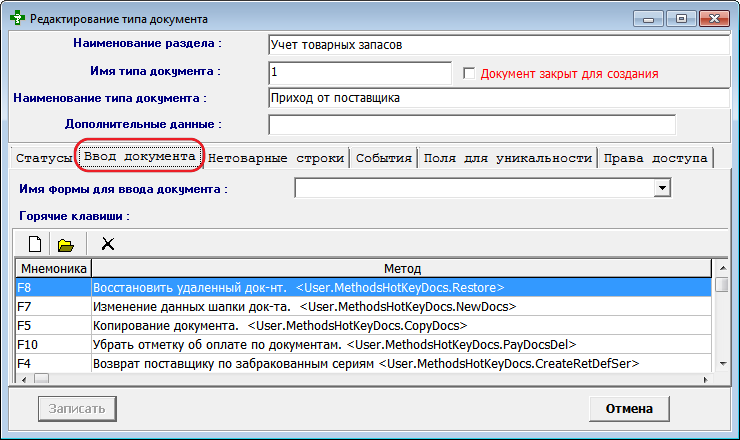The image size is (740, 440).
Task: Go to the Права доступа tab
Action: [656, 158]
